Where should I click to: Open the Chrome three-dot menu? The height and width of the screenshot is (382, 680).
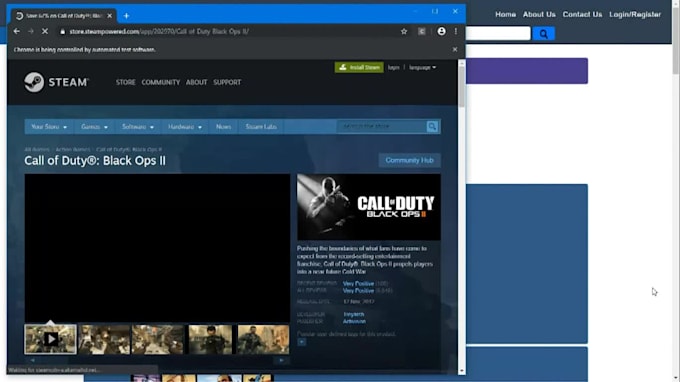pyautogui.click(x=456, y=31)
